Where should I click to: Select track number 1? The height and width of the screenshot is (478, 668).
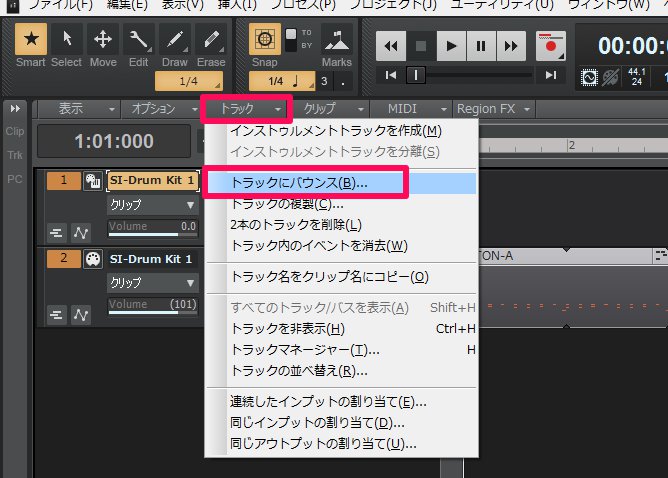click(63, 180)
